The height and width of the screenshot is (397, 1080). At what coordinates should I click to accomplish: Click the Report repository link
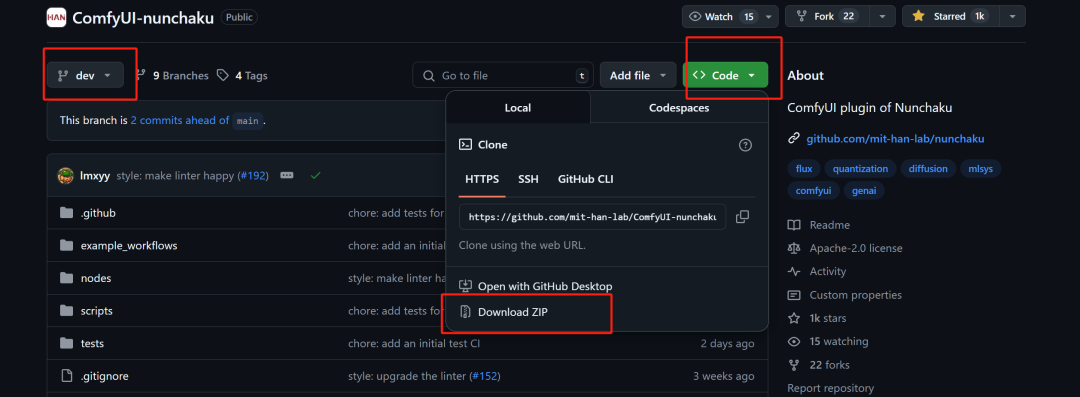(x=831, y=388)
